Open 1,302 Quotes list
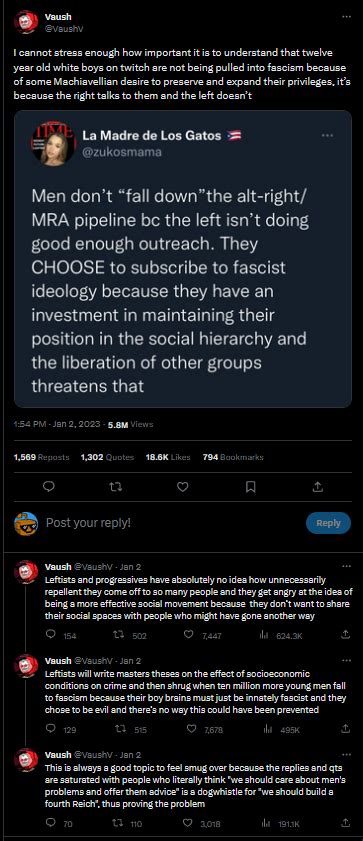363x841 pixels. (x=107, y=458)
